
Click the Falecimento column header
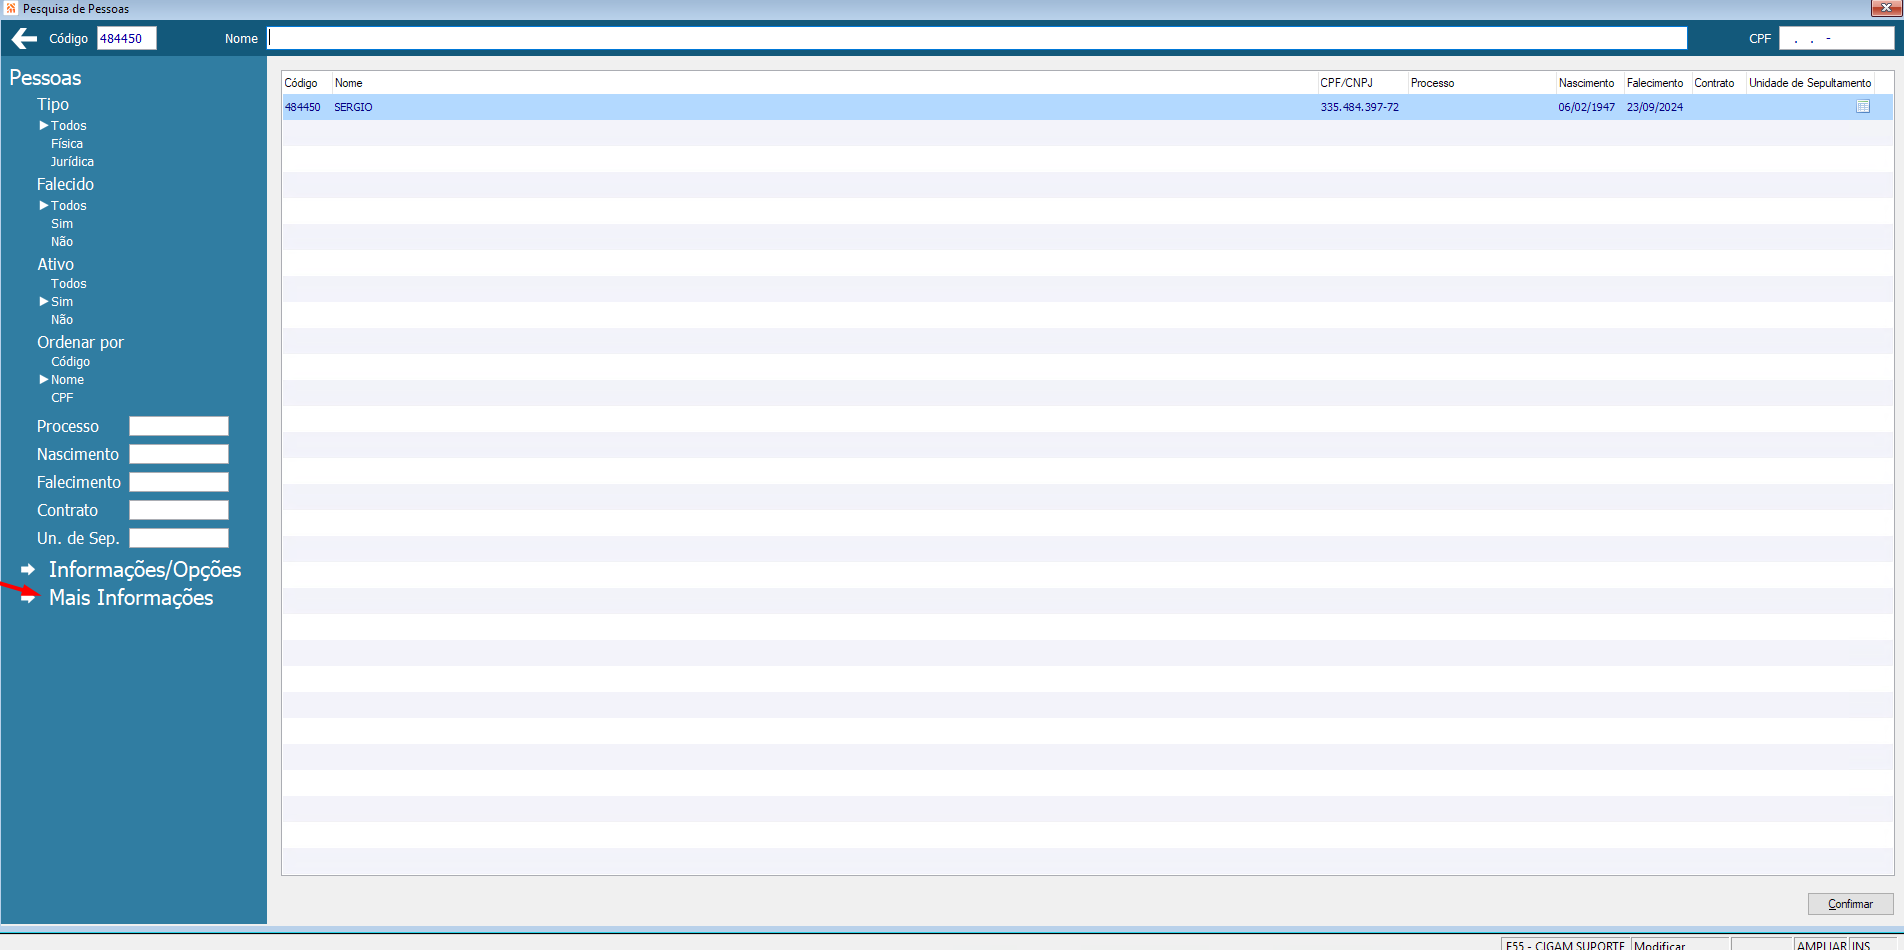click(x=1657, y=83)
